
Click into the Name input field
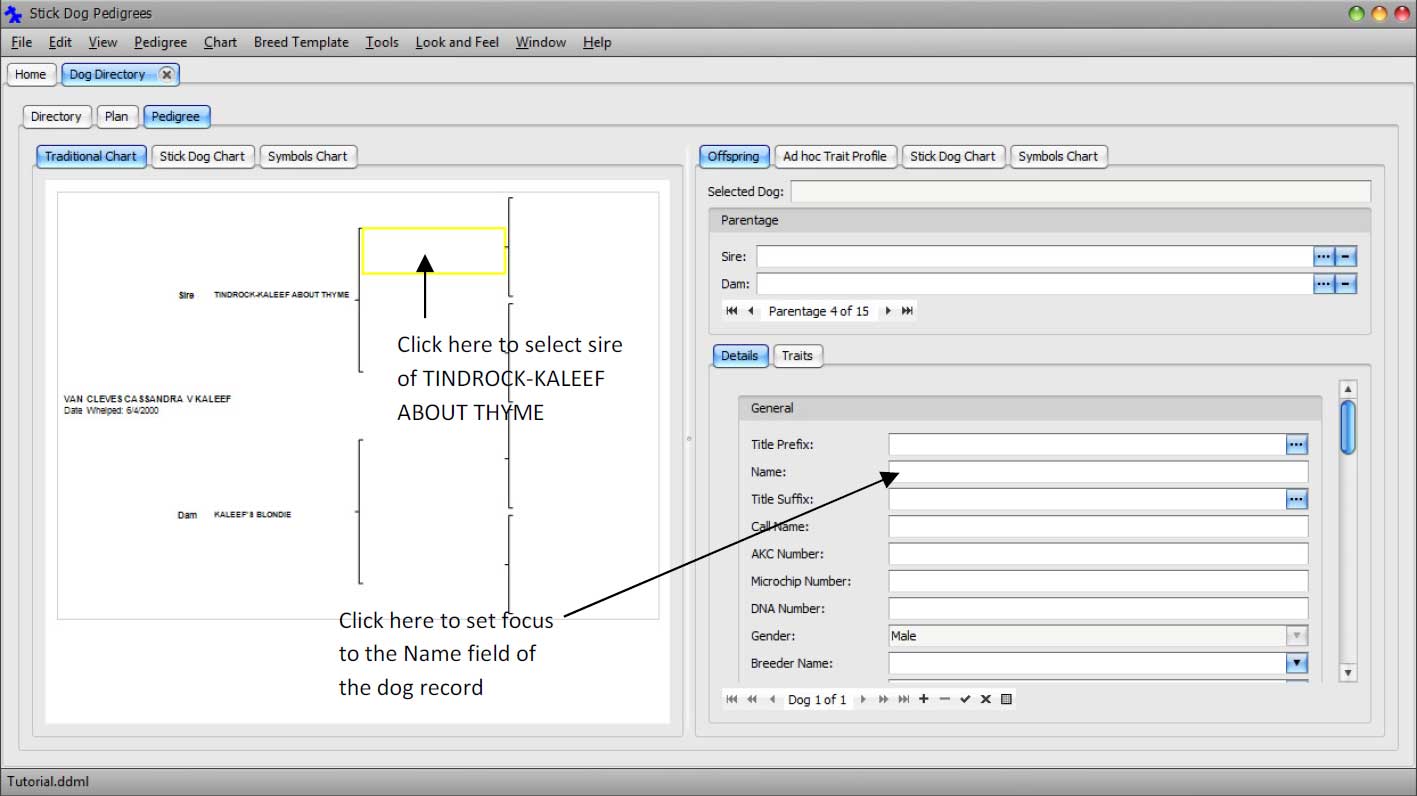(x=1097, y=472)
